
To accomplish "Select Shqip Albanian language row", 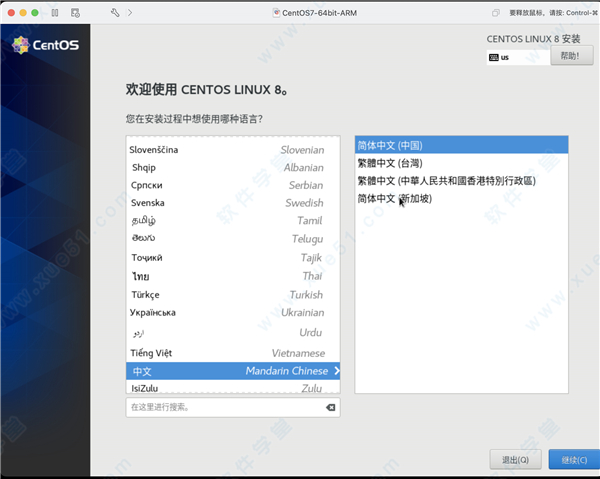I will 233,168.
